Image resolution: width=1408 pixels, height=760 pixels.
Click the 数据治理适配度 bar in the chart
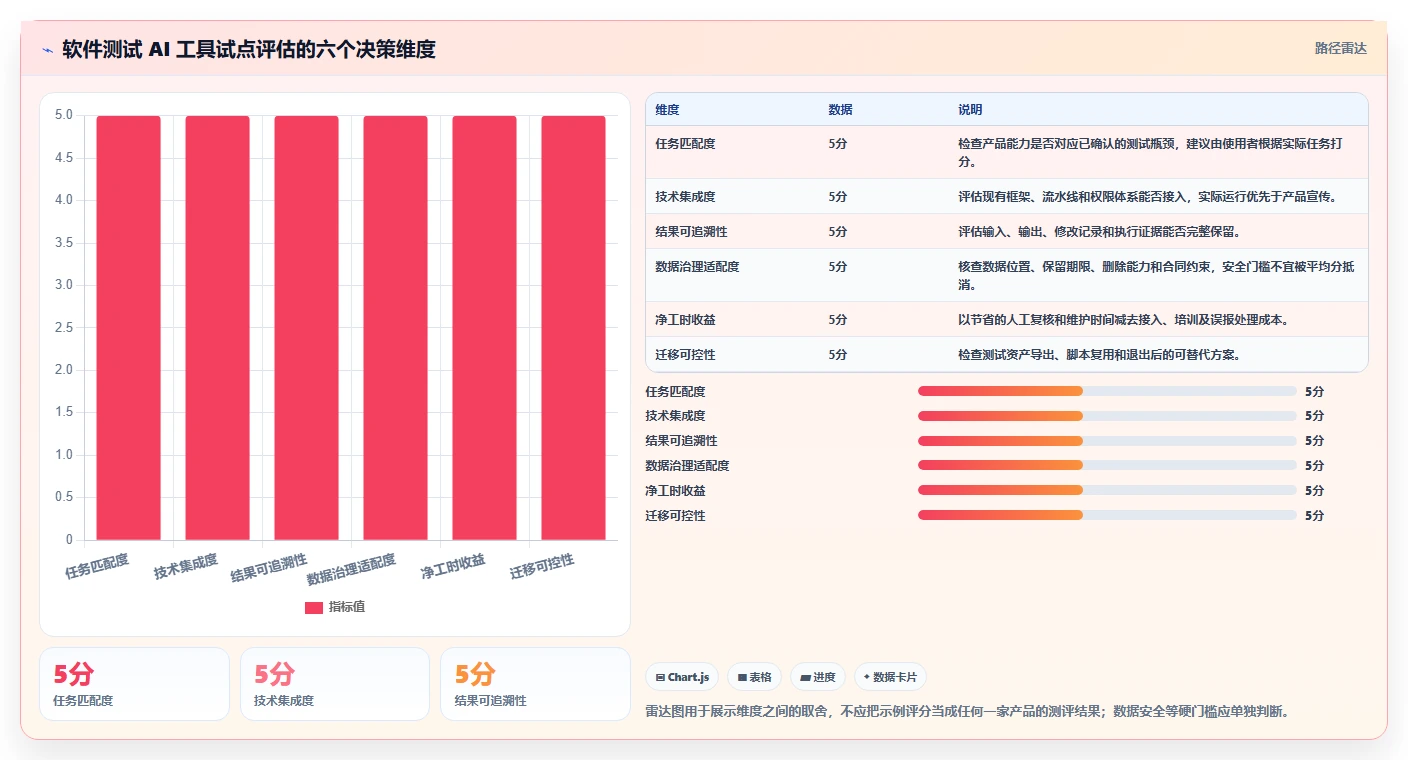click(395, 328)
